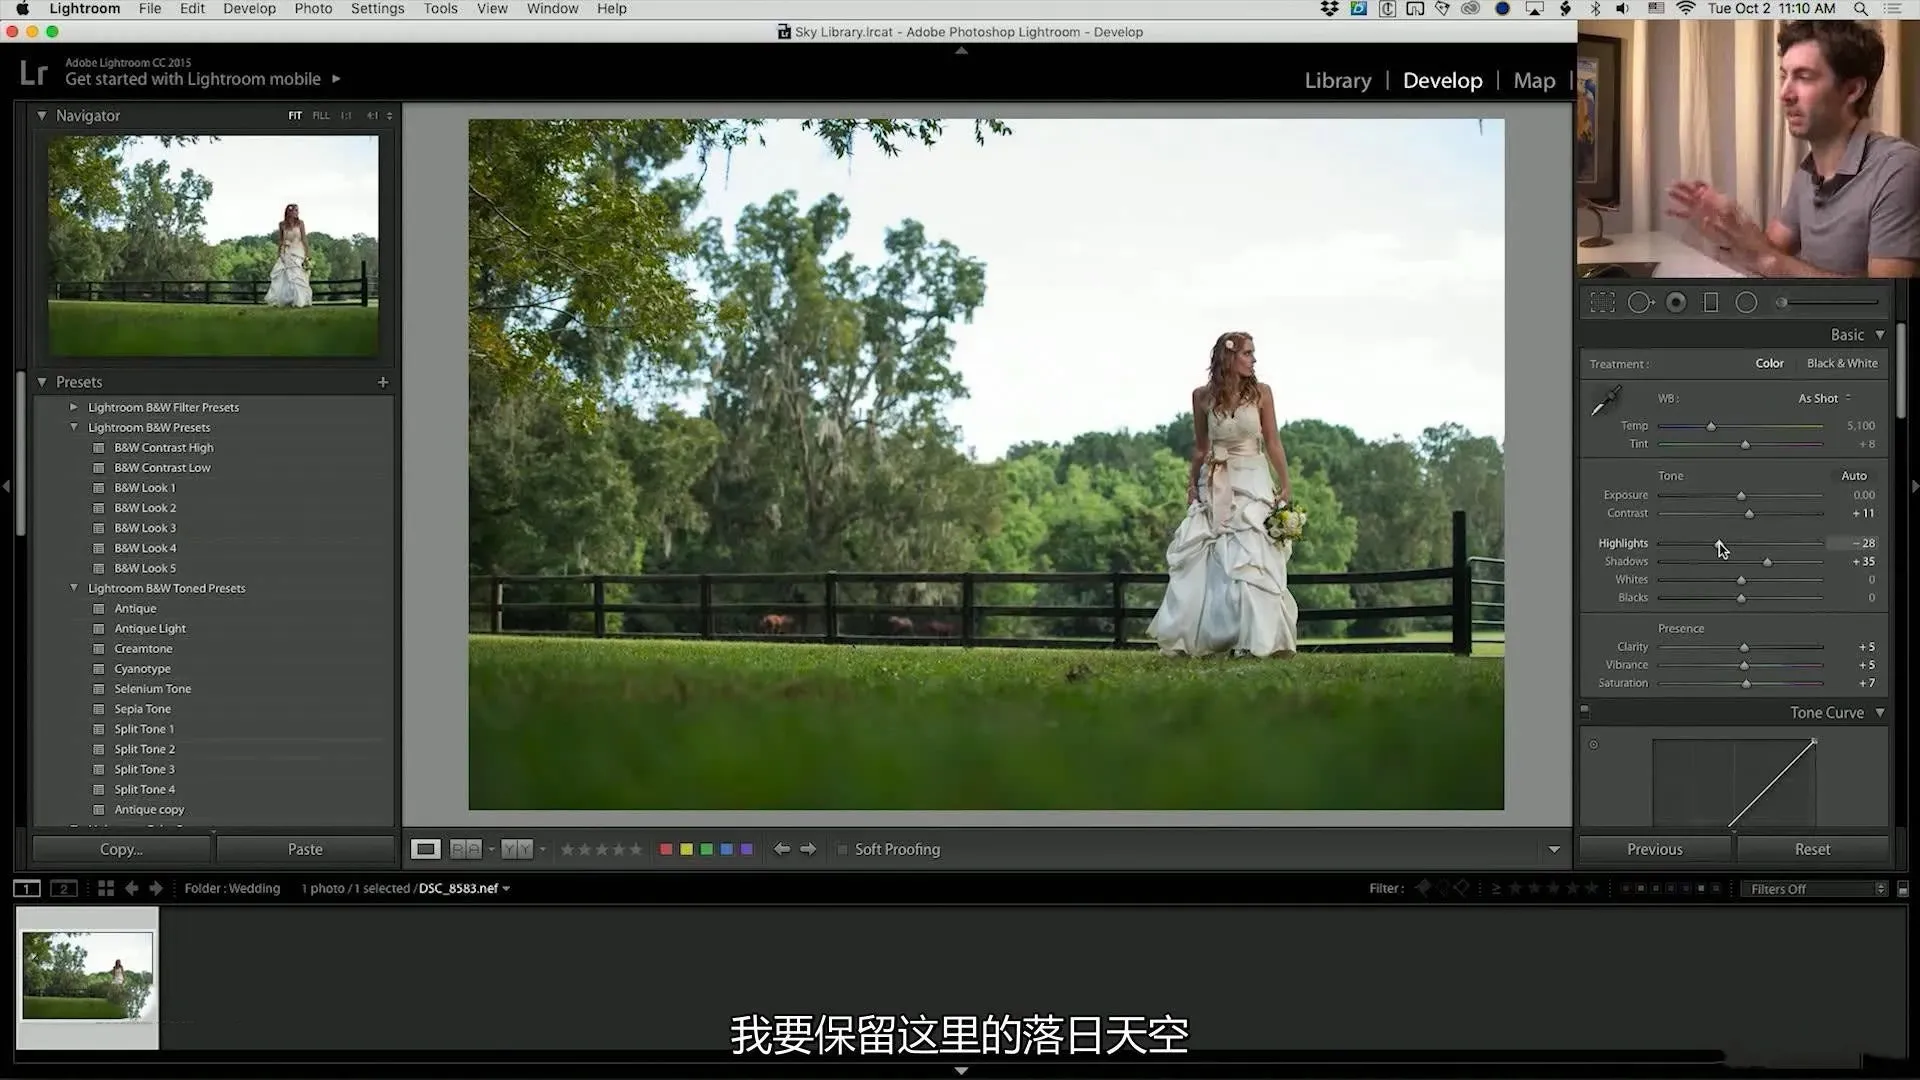This screenshot has width=1920, height=1080.
Task: Click the Loupe view icon in toolbar
Action: click(x=425, y=849)
